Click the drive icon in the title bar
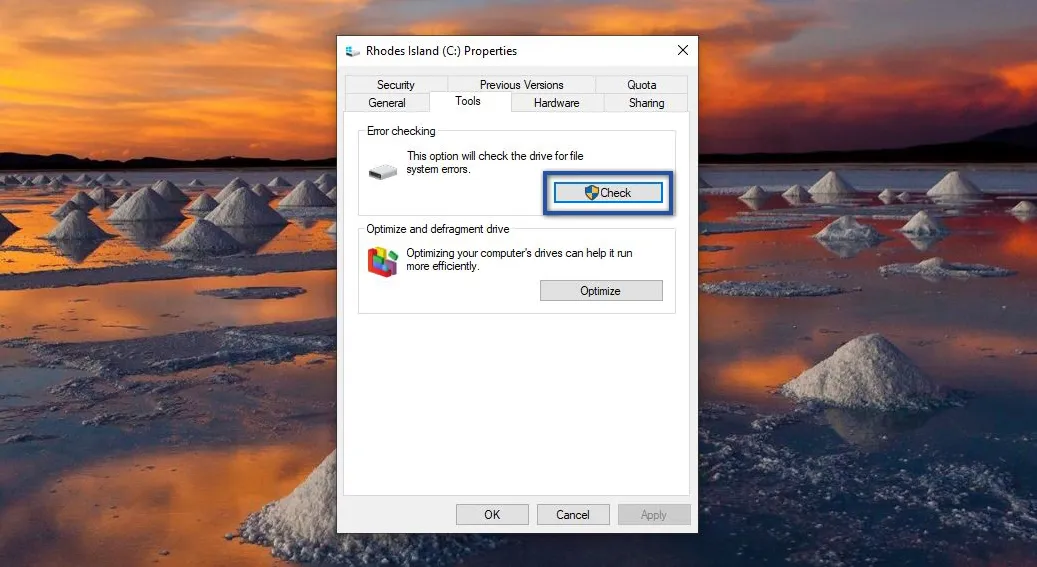The height and width of the screenshot is (567, 1037). [353, 51]
